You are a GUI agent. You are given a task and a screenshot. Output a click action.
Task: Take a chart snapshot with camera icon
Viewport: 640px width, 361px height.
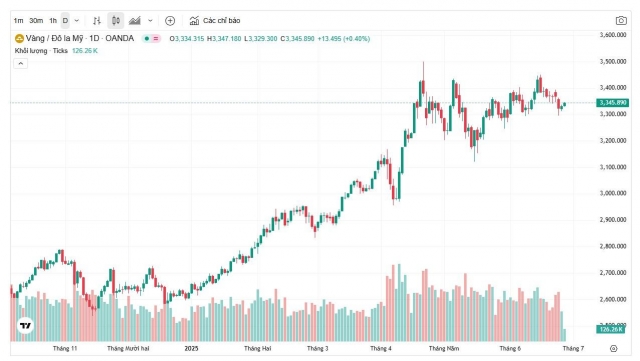tap(621, 20)
